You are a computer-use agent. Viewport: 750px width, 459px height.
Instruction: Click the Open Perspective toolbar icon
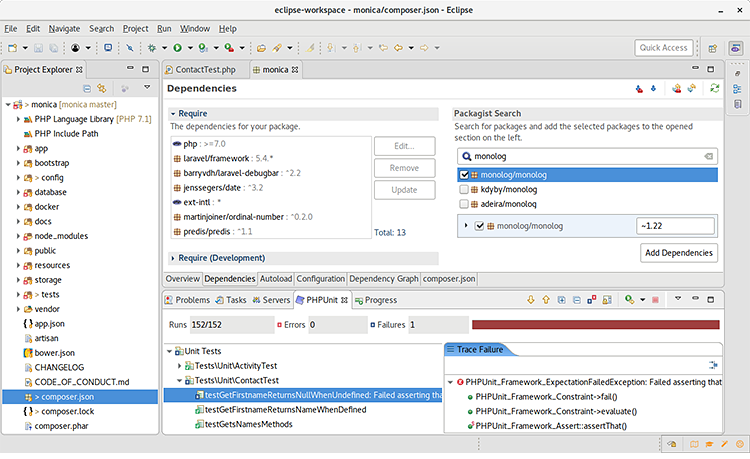point(711,48)
